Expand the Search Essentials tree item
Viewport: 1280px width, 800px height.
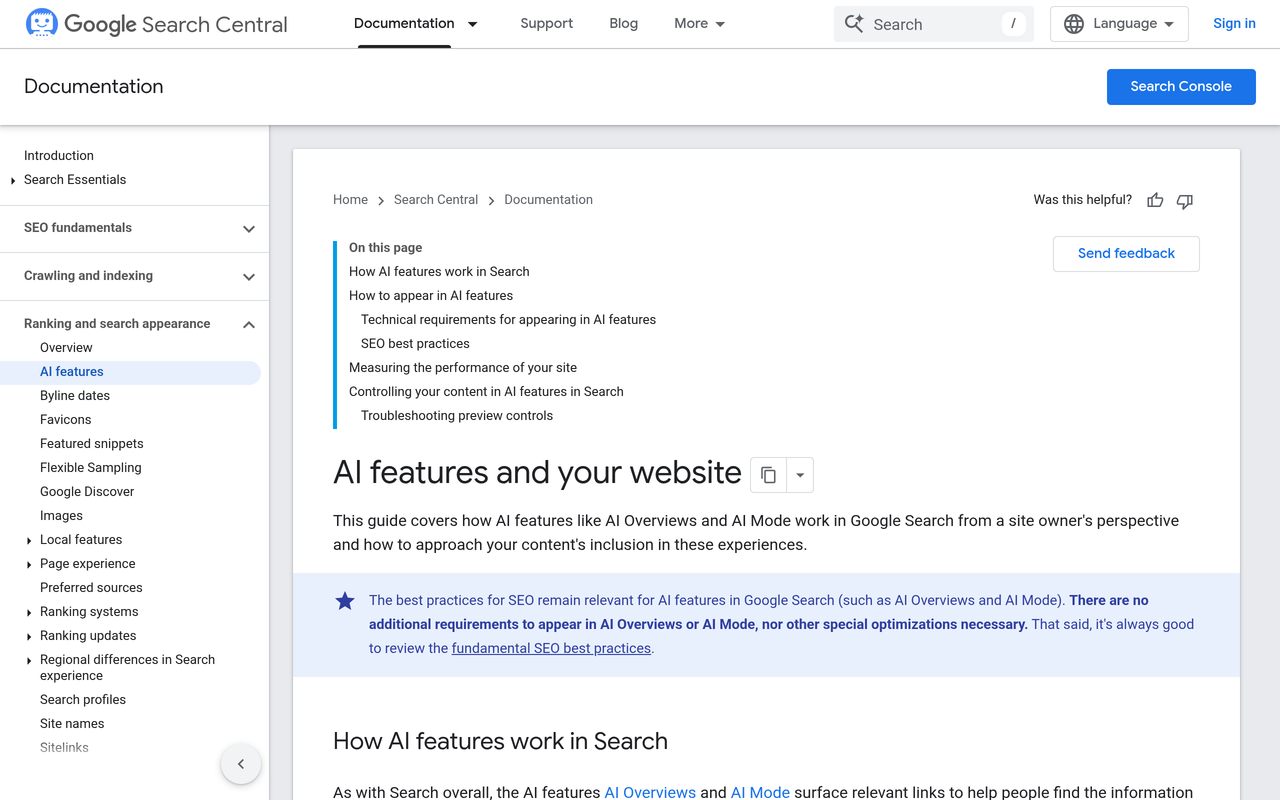coord(13,180)
